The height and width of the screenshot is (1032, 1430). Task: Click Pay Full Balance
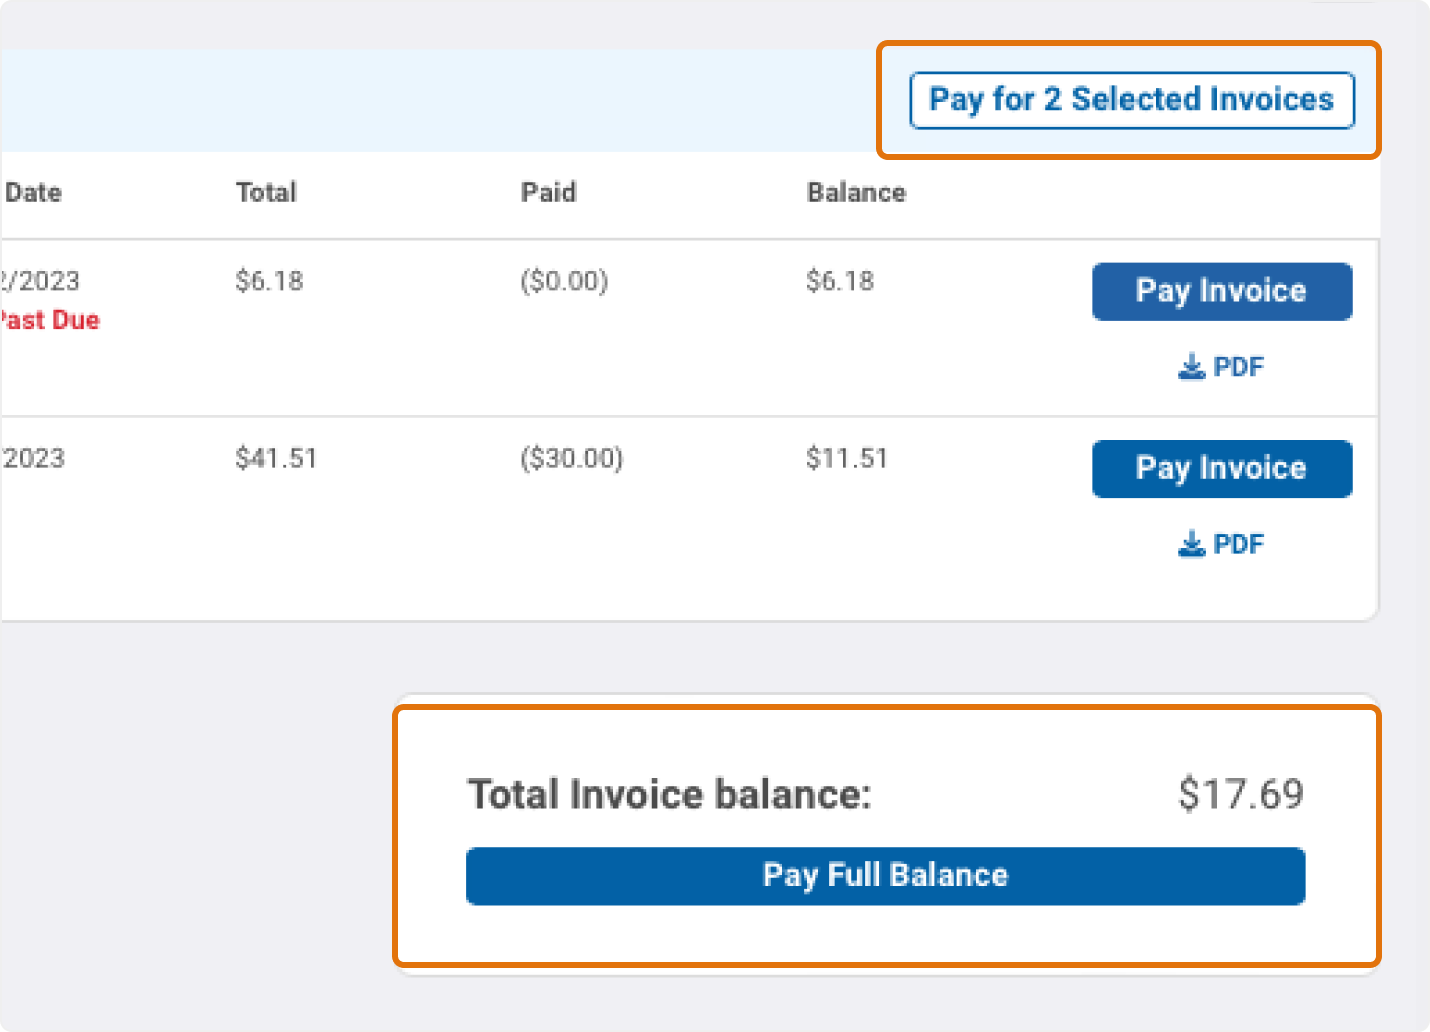(x=885, y=875)
